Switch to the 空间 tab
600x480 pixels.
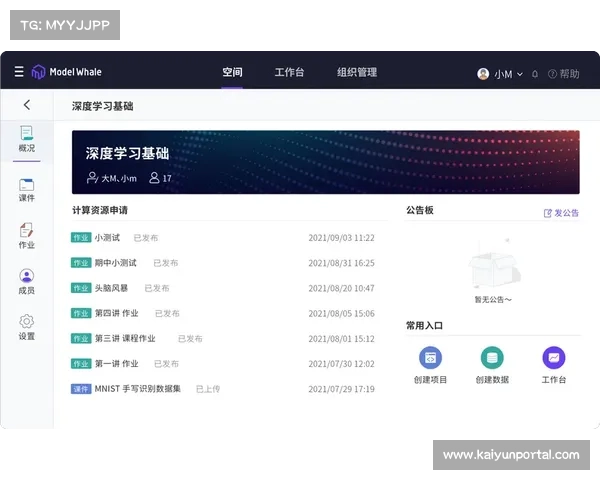232,72
